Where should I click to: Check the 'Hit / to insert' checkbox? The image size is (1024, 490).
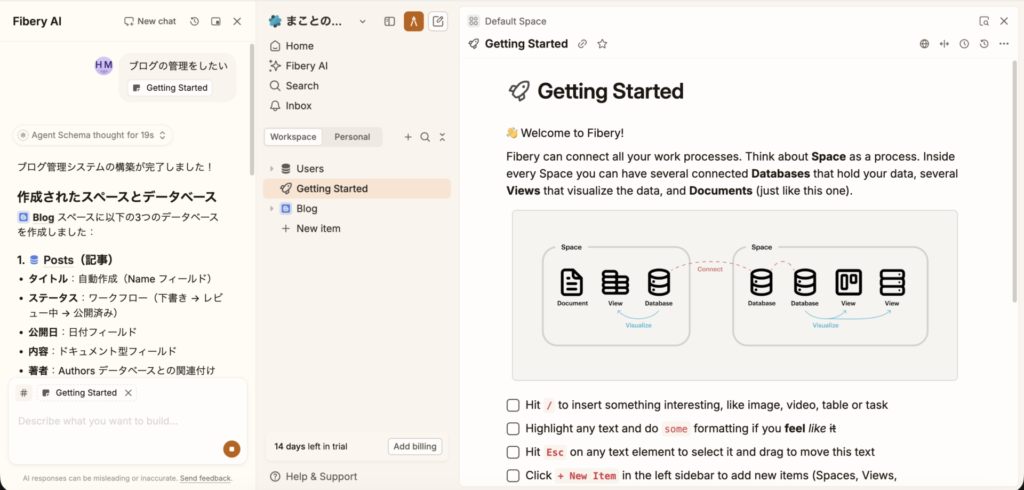513,405
